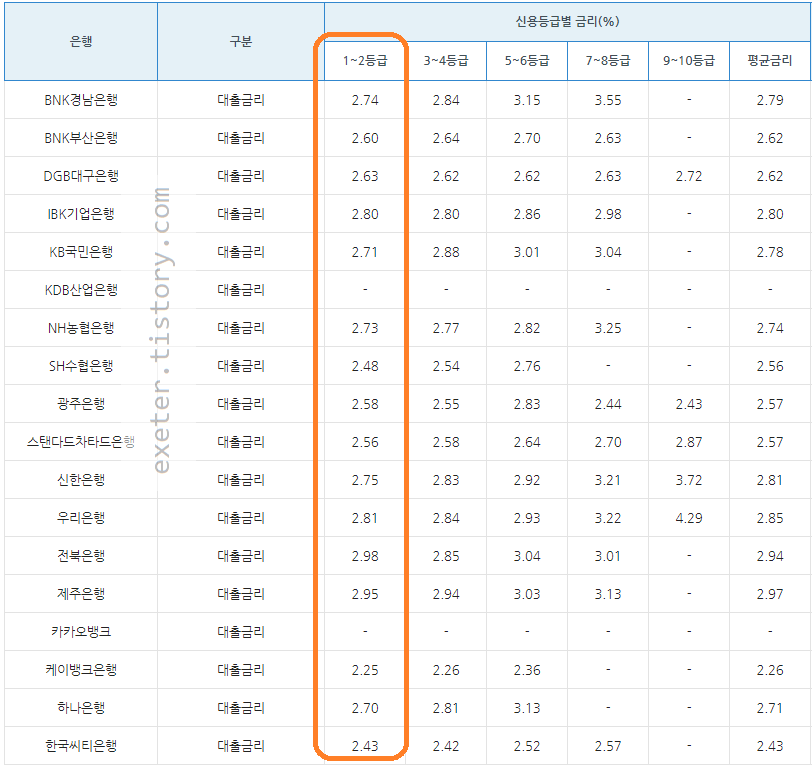Click SH수협은행 1~2등급 rate 2.48
This screenshot has width=812, height=766.
pyautogui.click(x=365, y=366)
